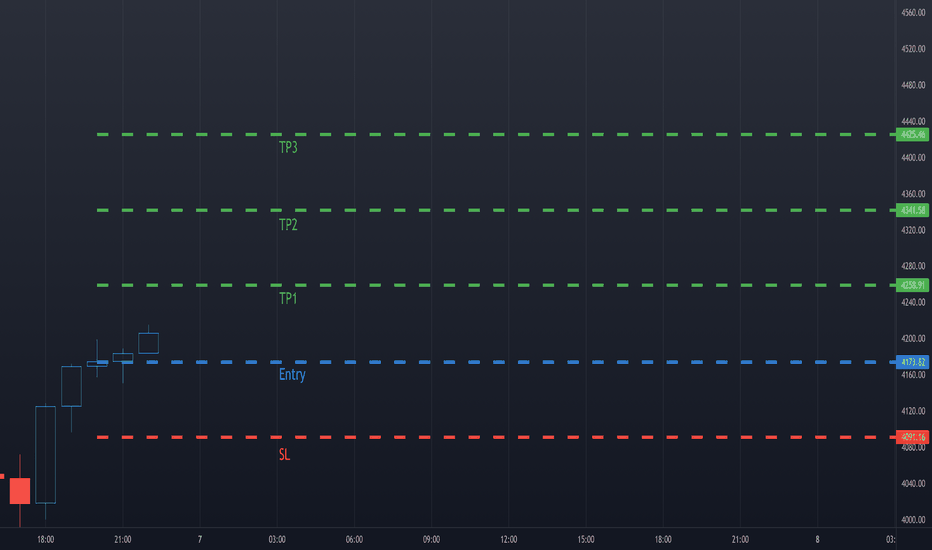Click the 4000.00 price axis label
Screen dimensions: 932x550
click(x=913, y=520)
